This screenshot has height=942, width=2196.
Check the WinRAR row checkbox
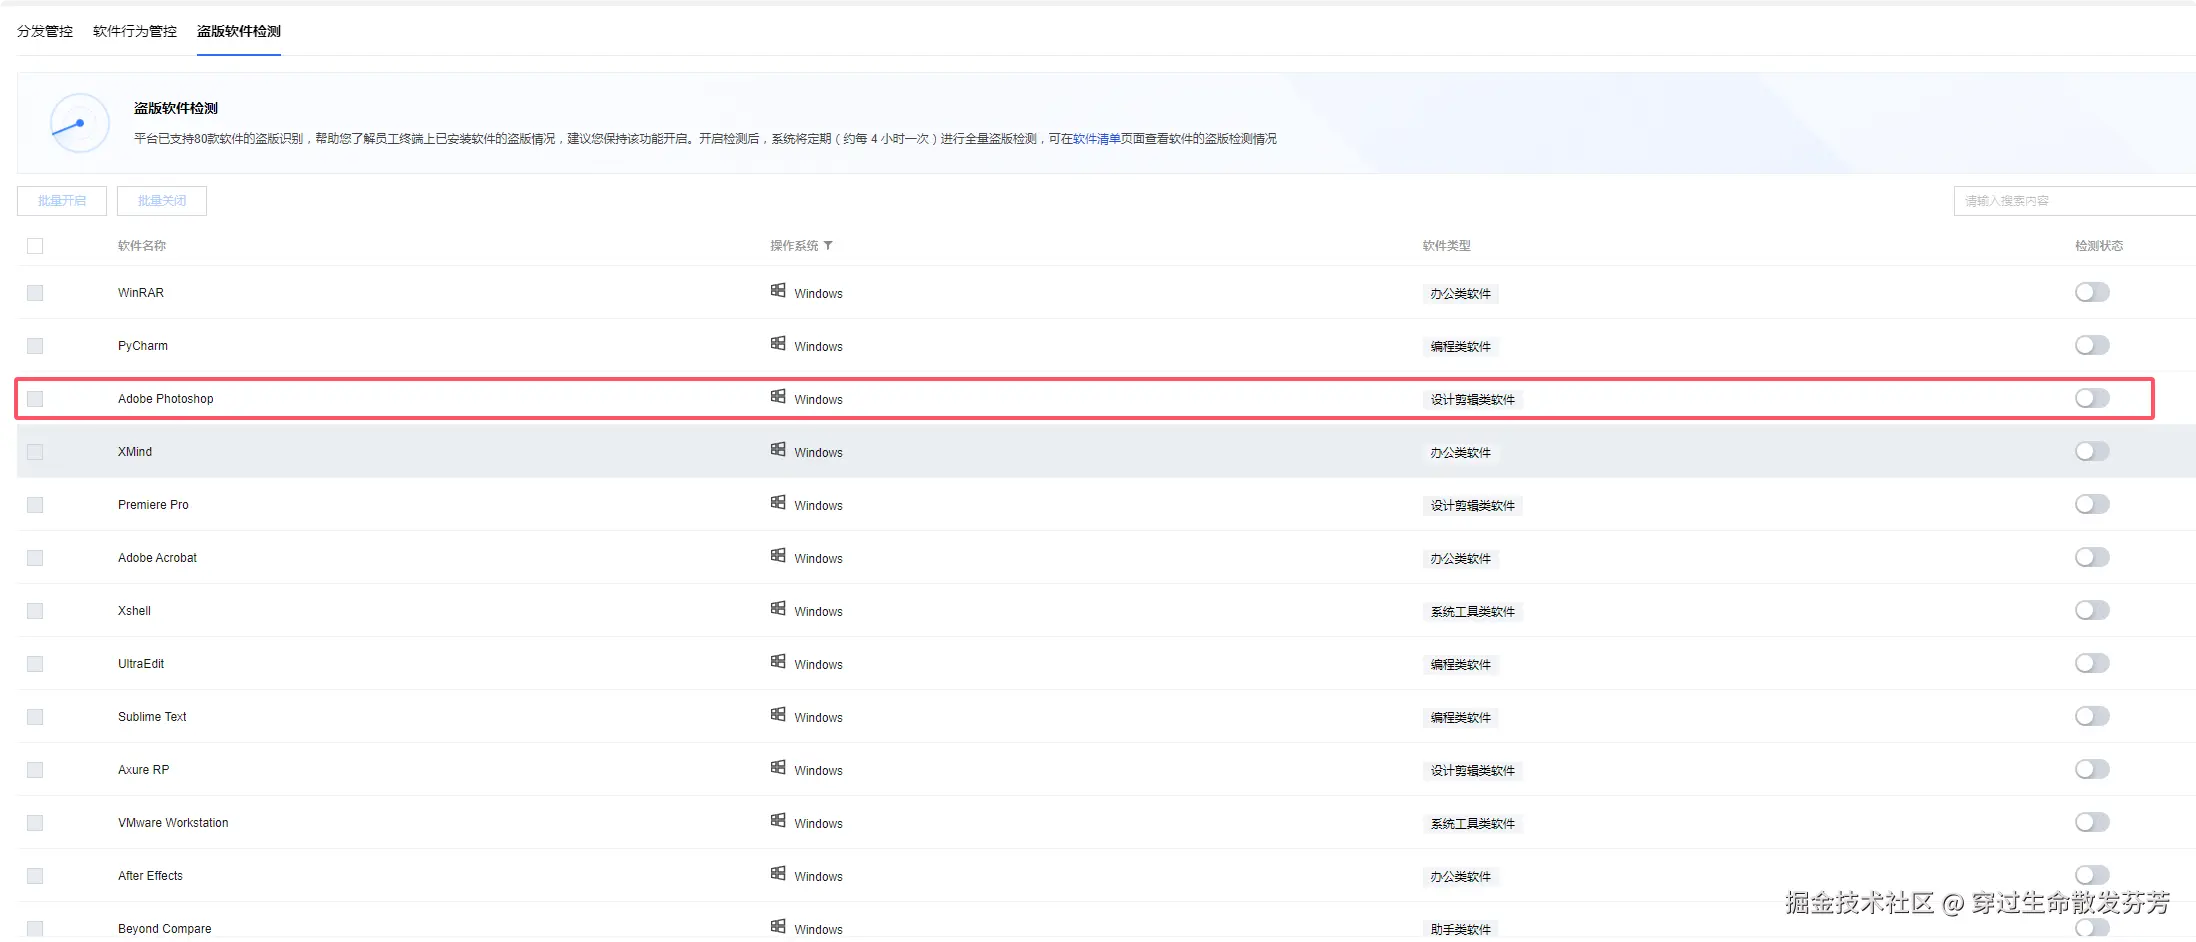point(35,293)
